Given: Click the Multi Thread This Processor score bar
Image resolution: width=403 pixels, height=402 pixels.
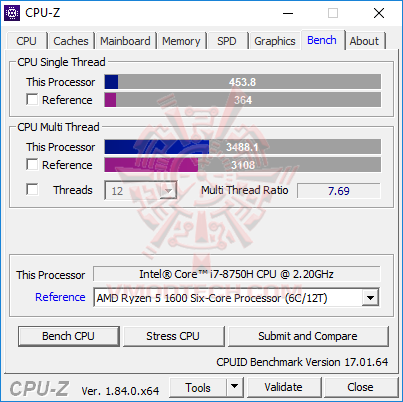Looking at the screenshot, I should click(243, 147).
